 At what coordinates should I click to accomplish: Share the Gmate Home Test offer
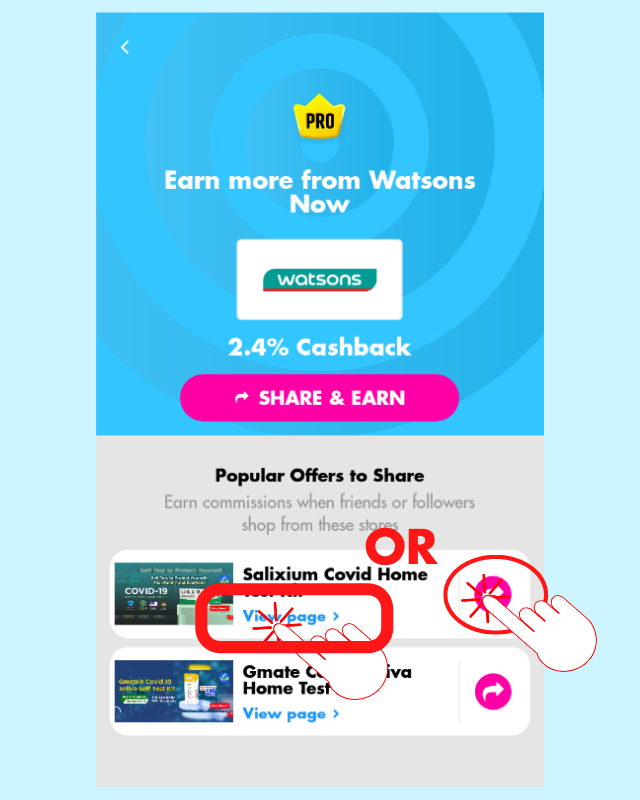(493, 692)
